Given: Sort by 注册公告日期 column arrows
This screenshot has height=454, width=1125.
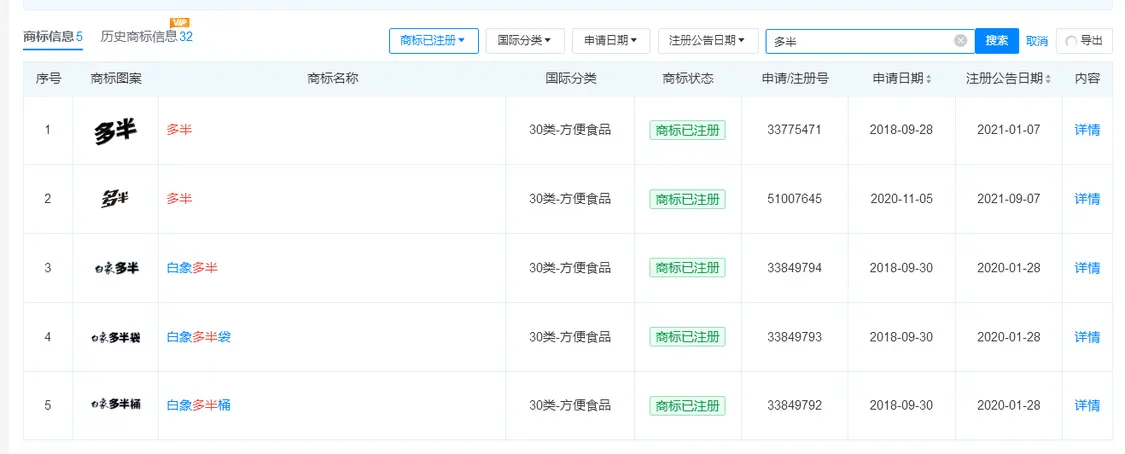Looking at the screenshot, I should pyautogui.click(x=1048, y=79).
